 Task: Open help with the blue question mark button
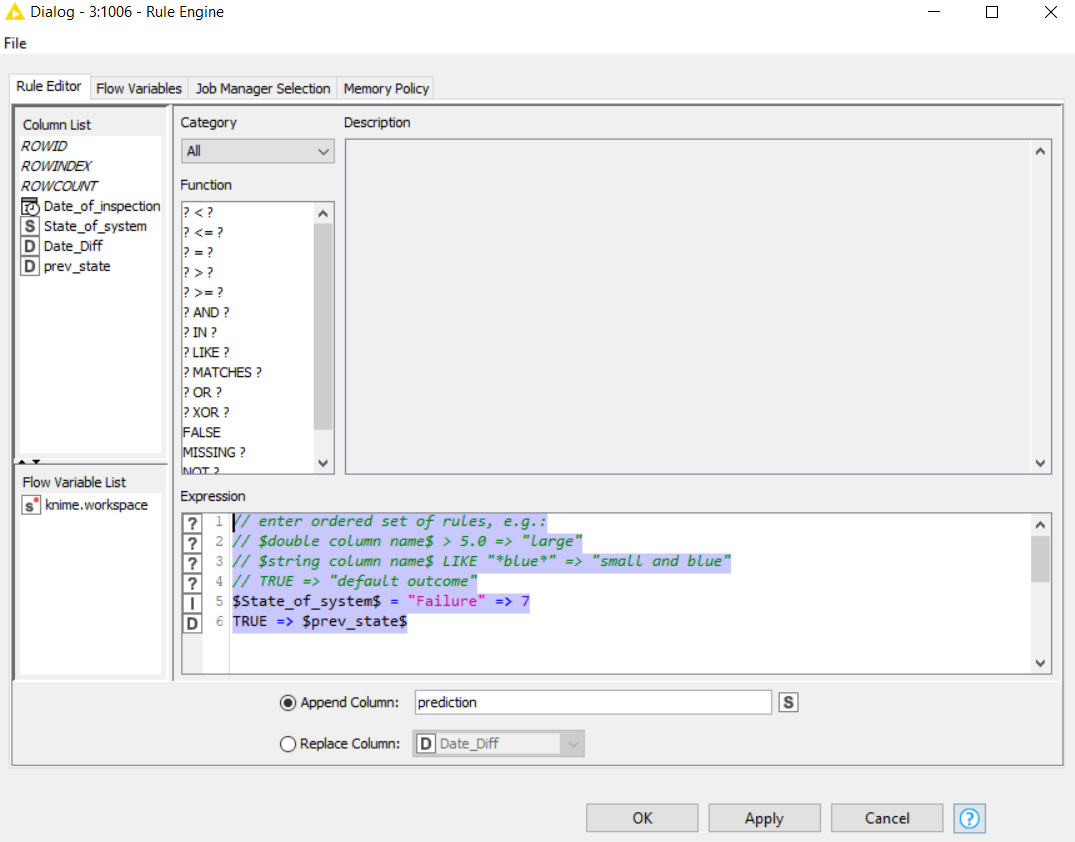click(x=969, y=818)
